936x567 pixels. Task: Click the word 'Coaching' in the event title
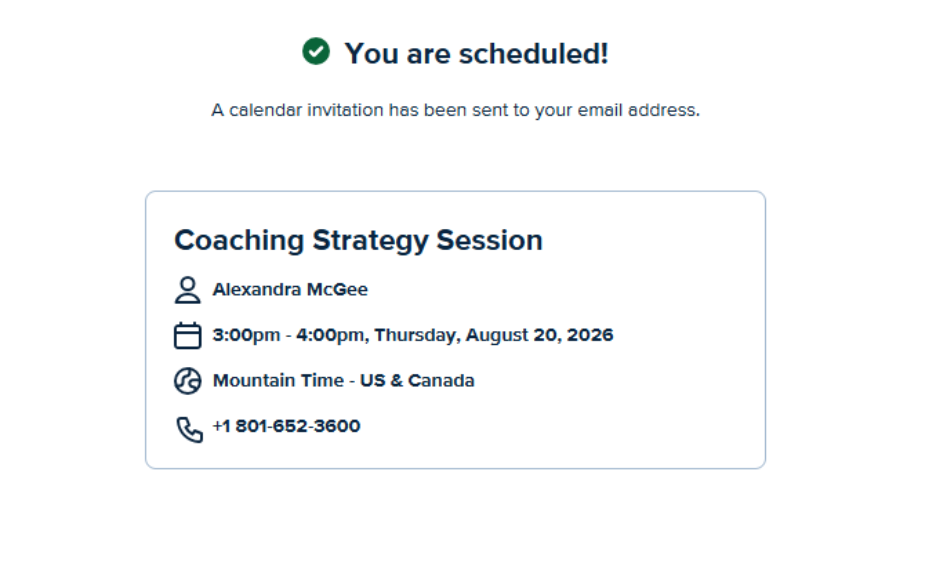tap(239, 241)
